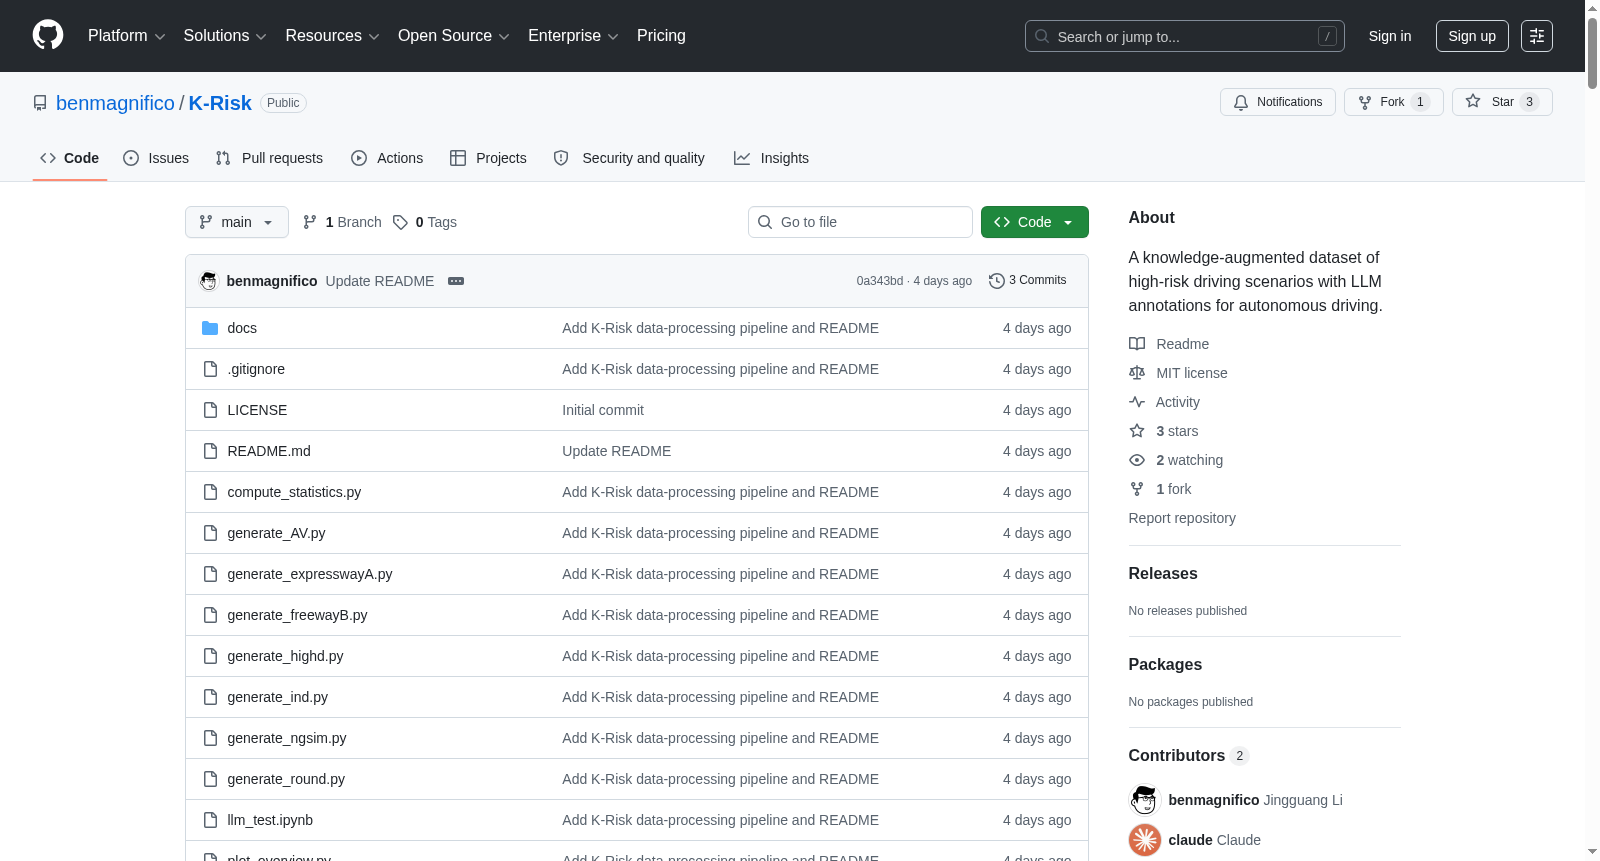Expand the Platform menu
Viewport: 1600px width, 861px height.
(x=127, y=36)
